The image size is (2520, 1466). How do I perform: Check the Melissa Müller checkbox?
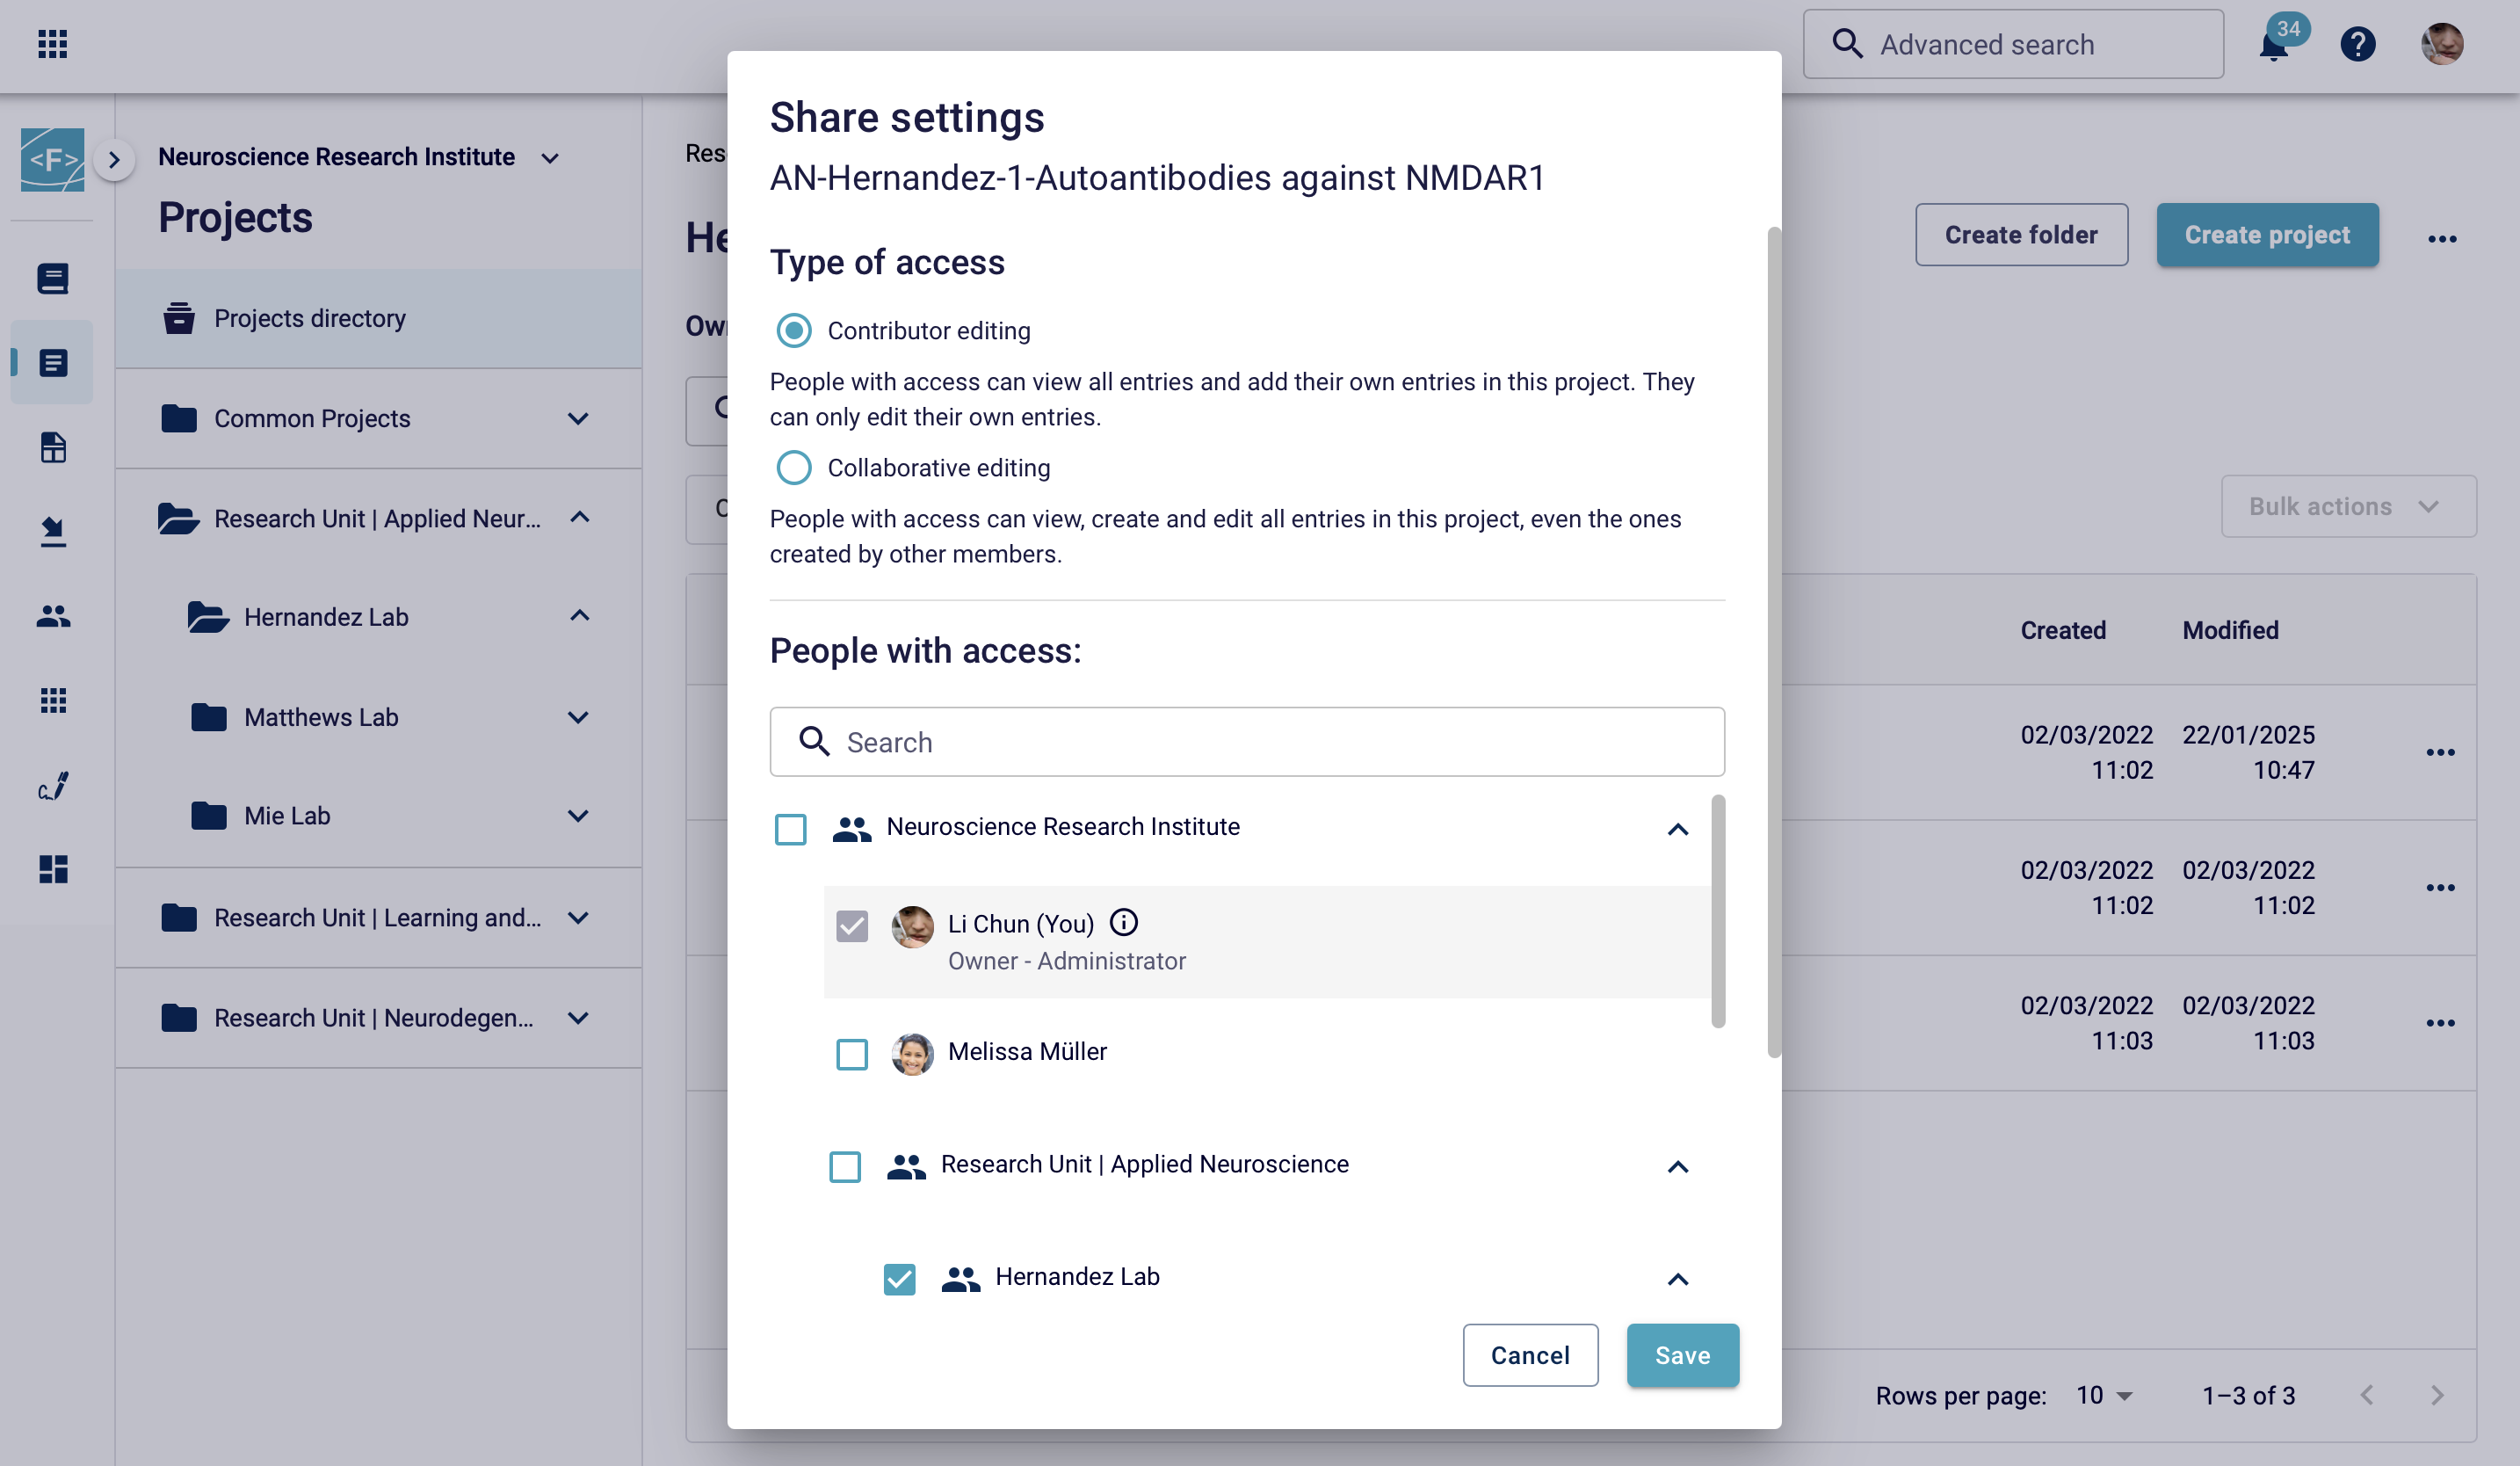point(852,1053)
